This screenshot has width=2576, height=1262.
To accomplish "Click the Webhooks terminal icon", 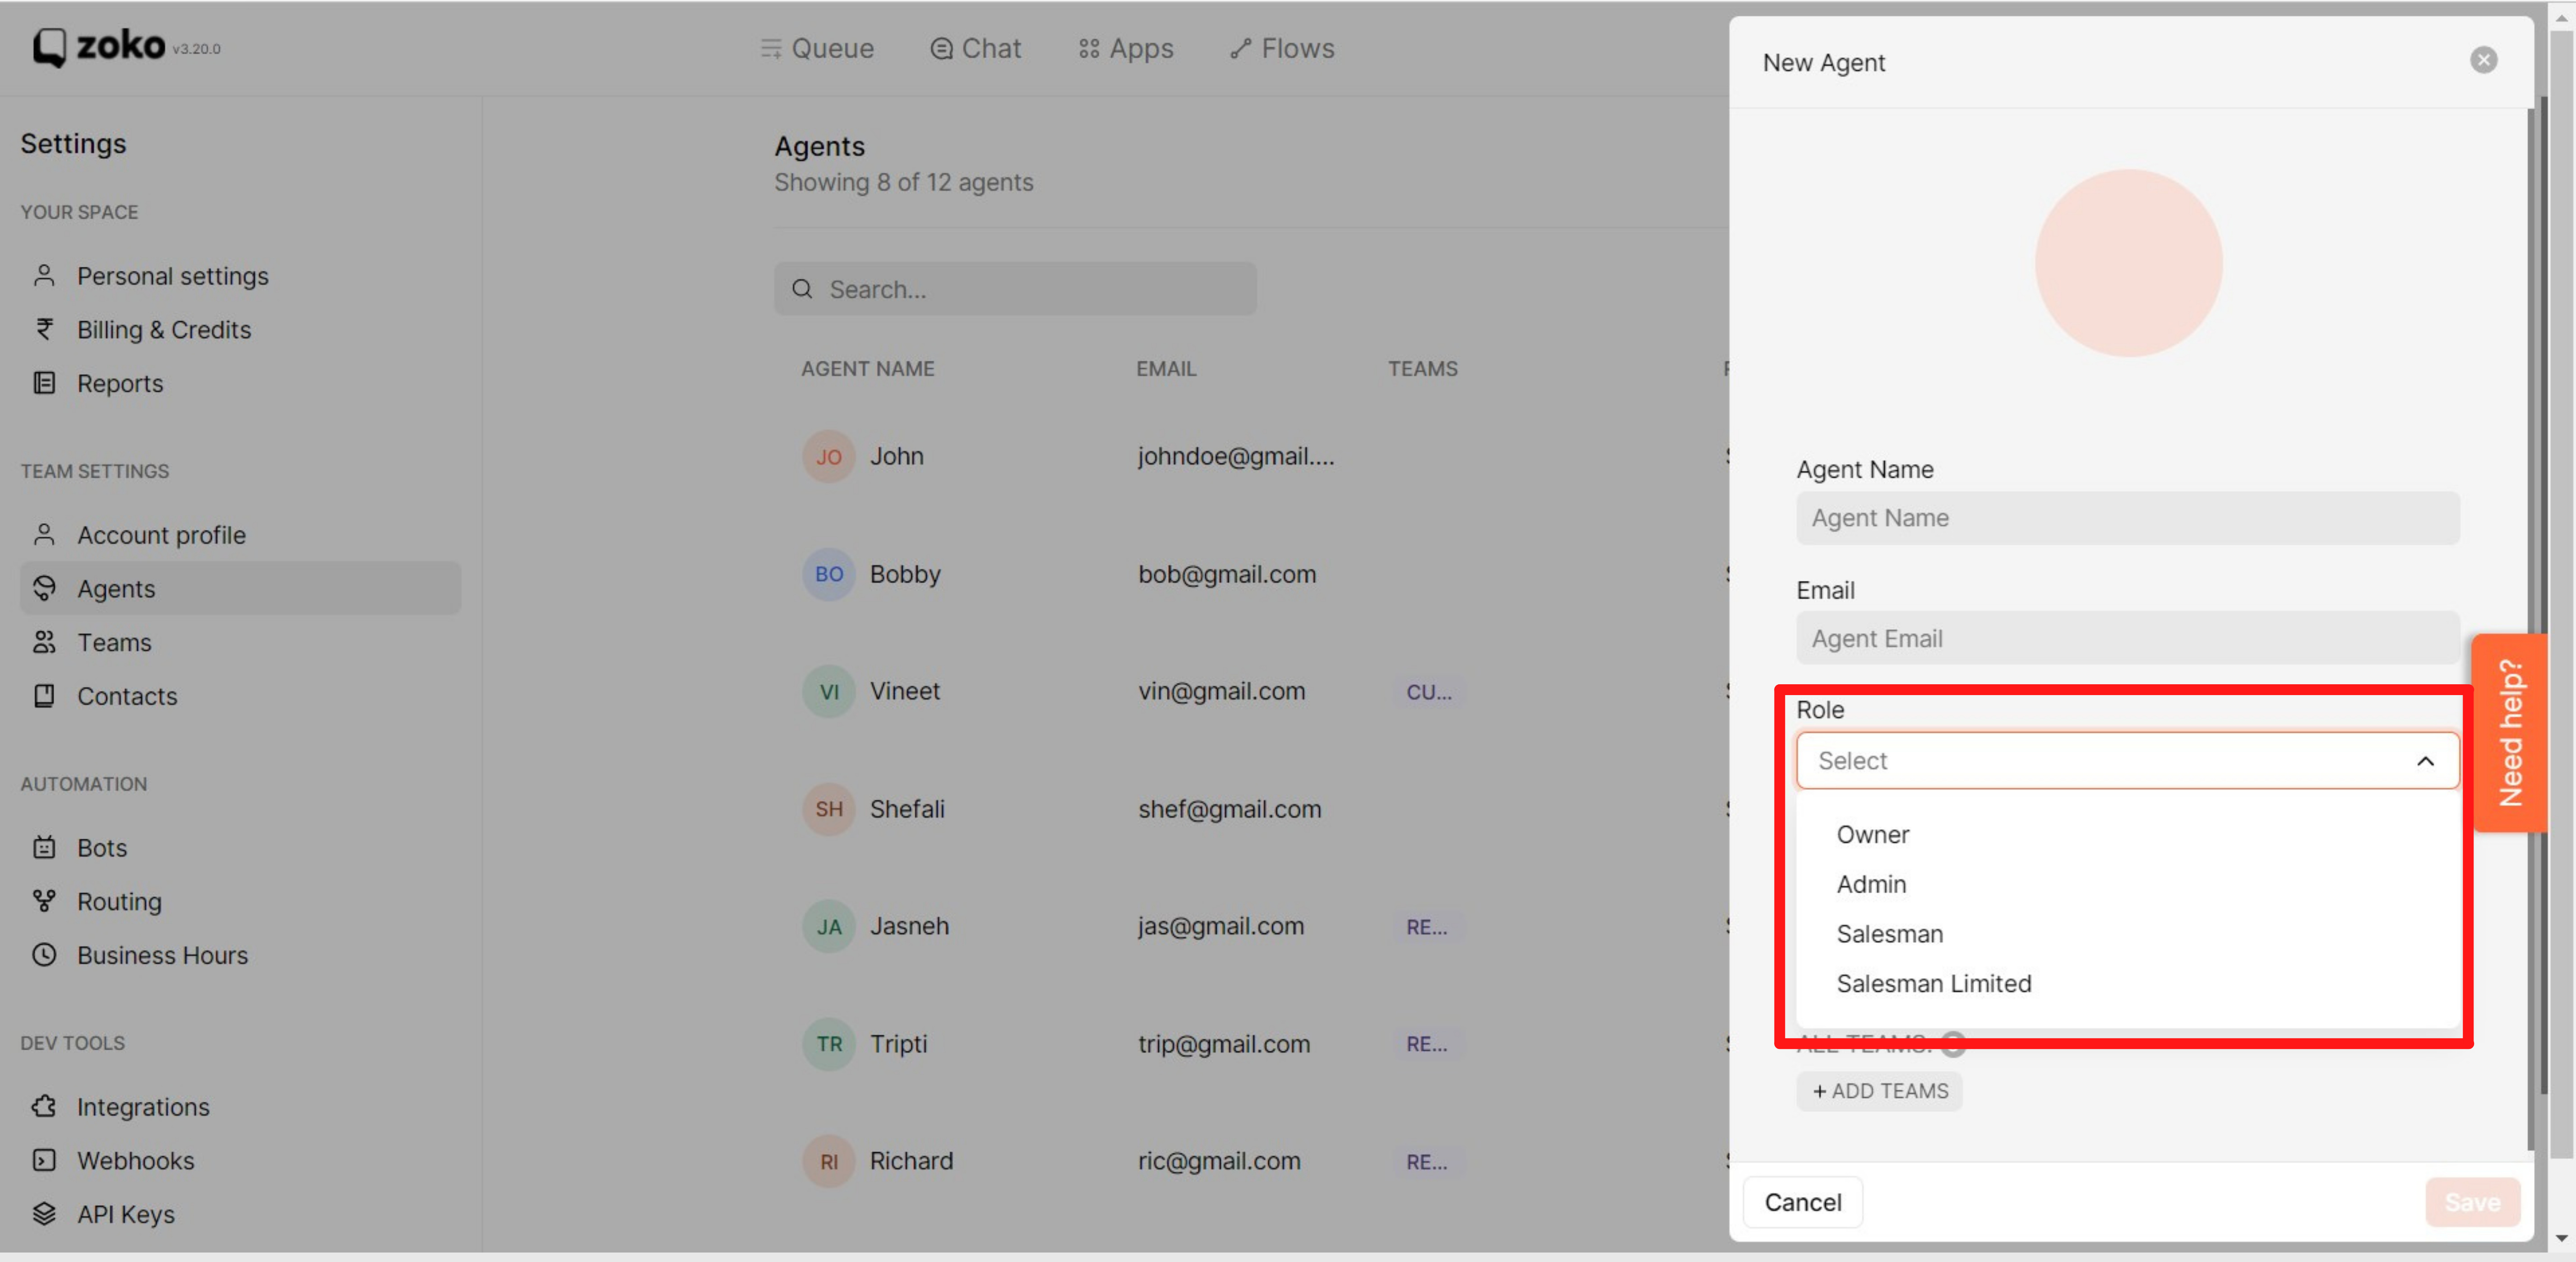I will click(44, 1160).
